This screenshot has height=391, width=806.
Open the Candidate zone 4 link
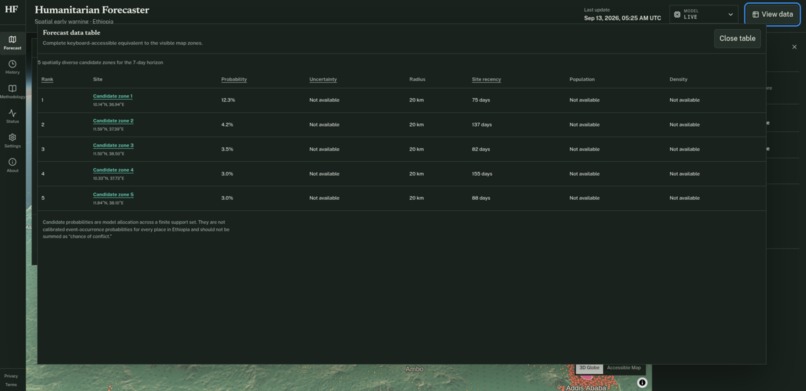click(x=113, y=170)
